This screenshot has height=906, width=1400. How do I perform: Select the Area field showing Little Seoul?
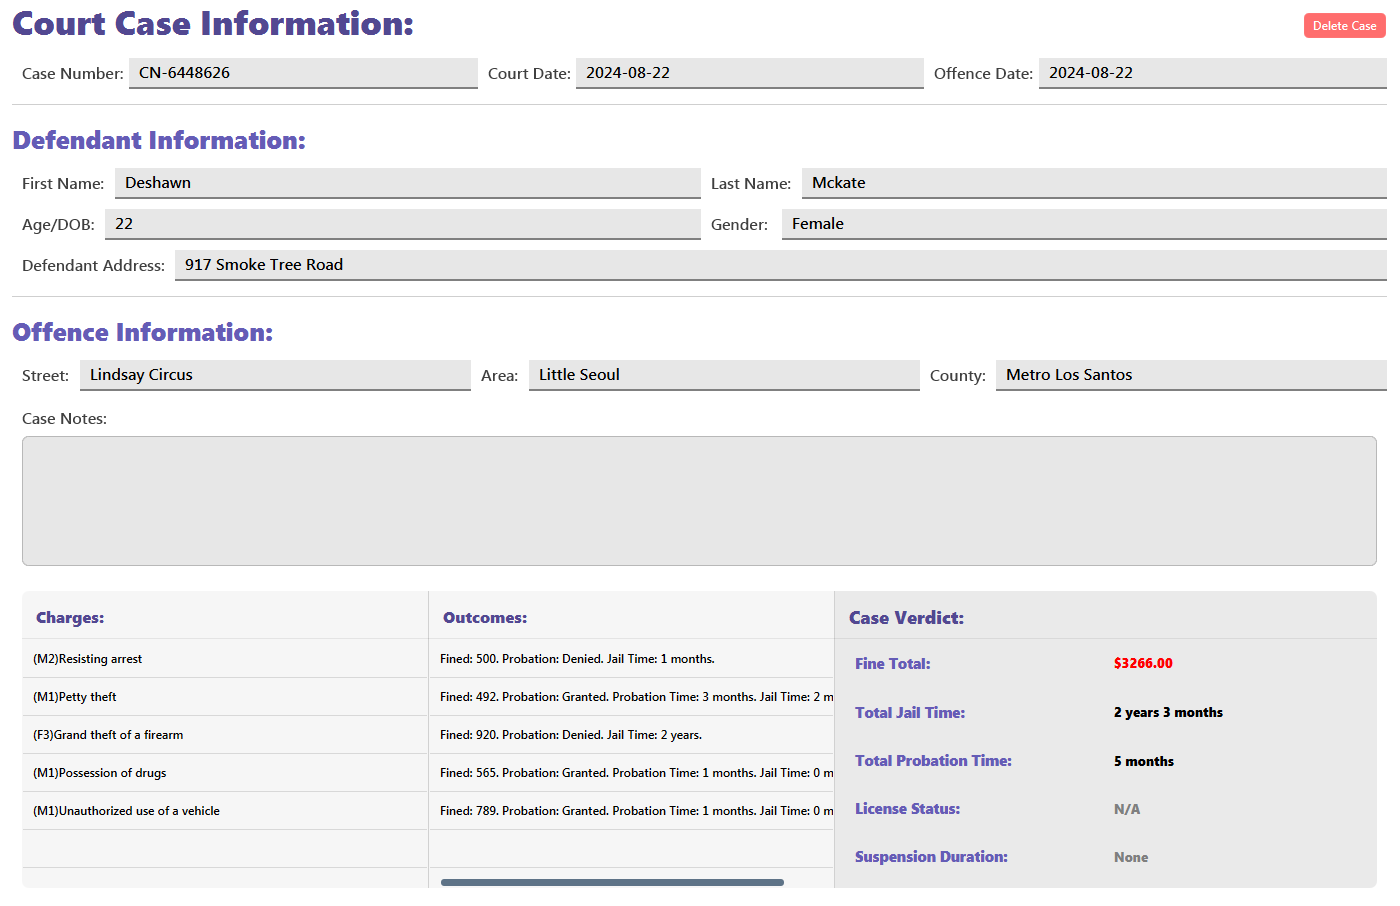click(723, 375)
